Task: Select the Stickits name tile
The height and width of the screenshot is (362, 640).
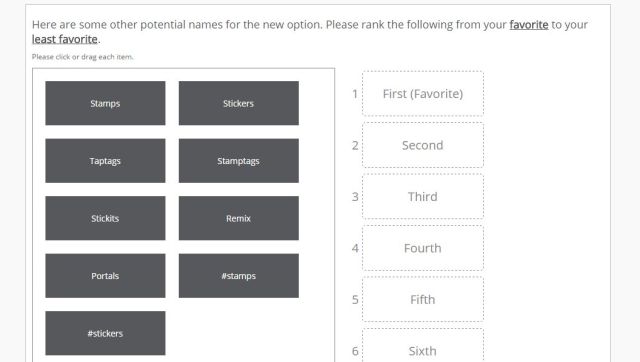Action: 105,218
